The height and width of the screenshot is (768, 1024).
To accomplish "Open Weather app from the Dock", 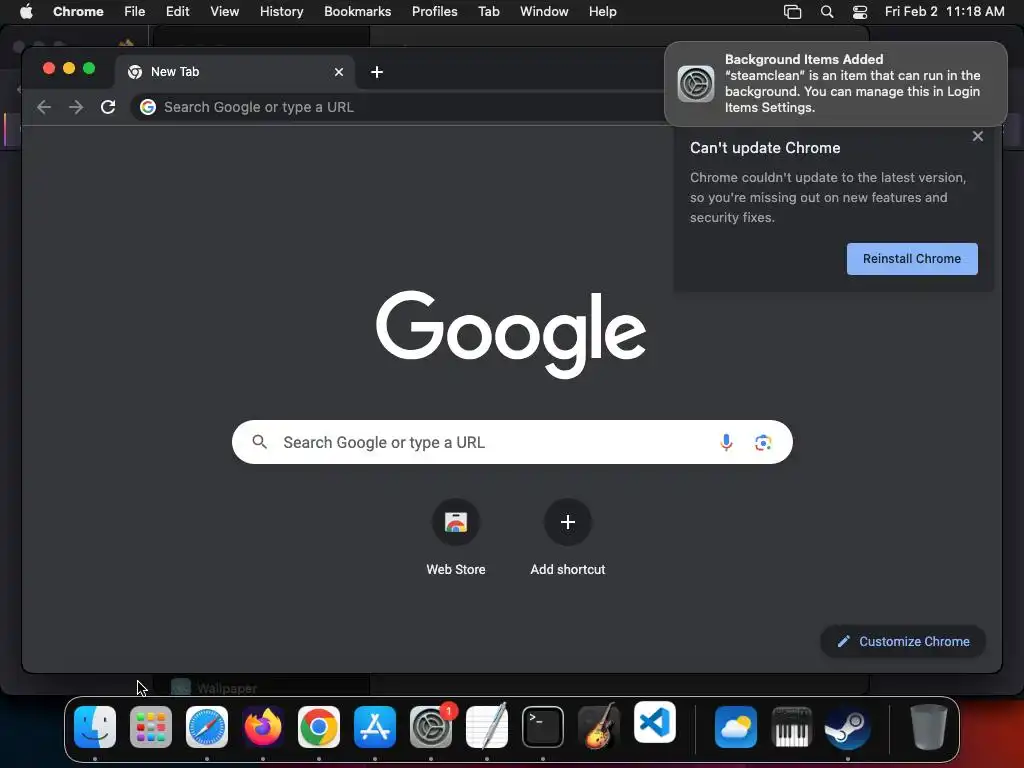I will click(x=735, y=726).
